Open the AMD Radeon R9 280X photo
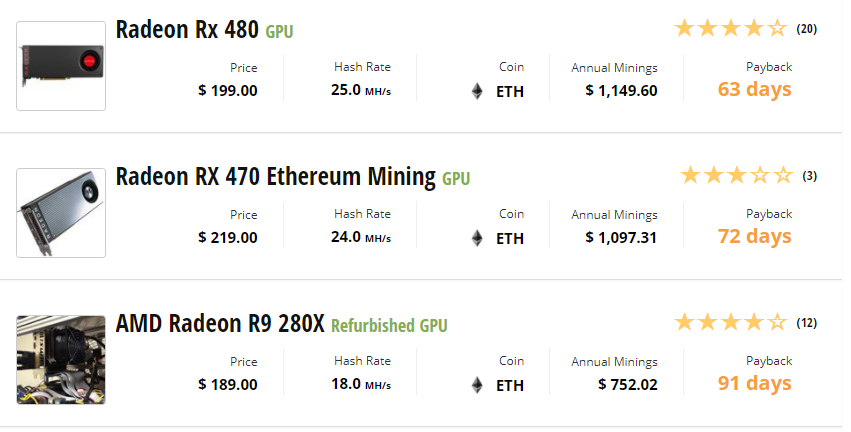 click(61, 360)
